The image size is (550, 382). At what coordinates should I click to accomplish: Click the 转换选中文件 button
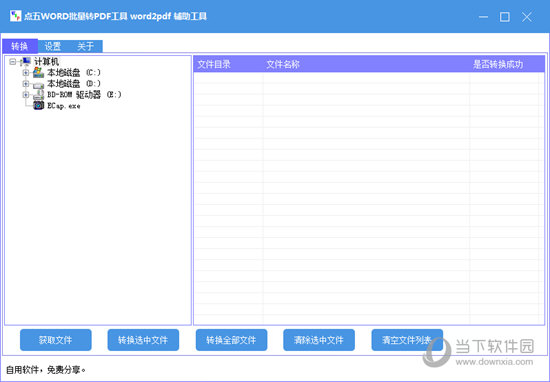pos(143,340)
